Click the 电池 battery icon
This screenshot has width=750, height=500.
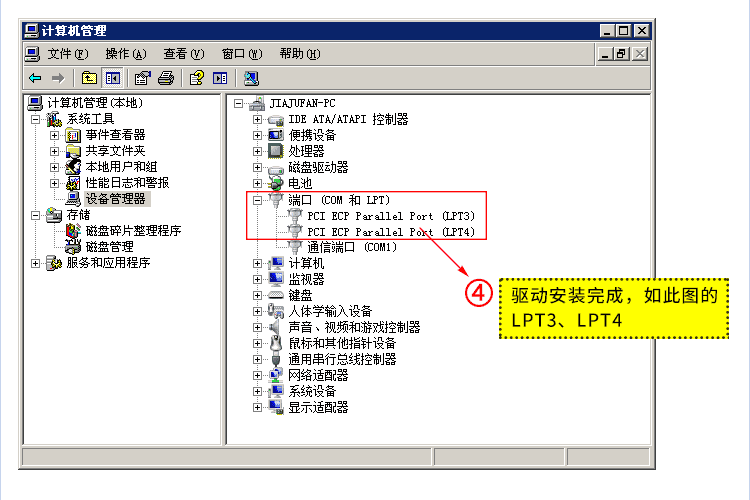(x=276, y=183)
